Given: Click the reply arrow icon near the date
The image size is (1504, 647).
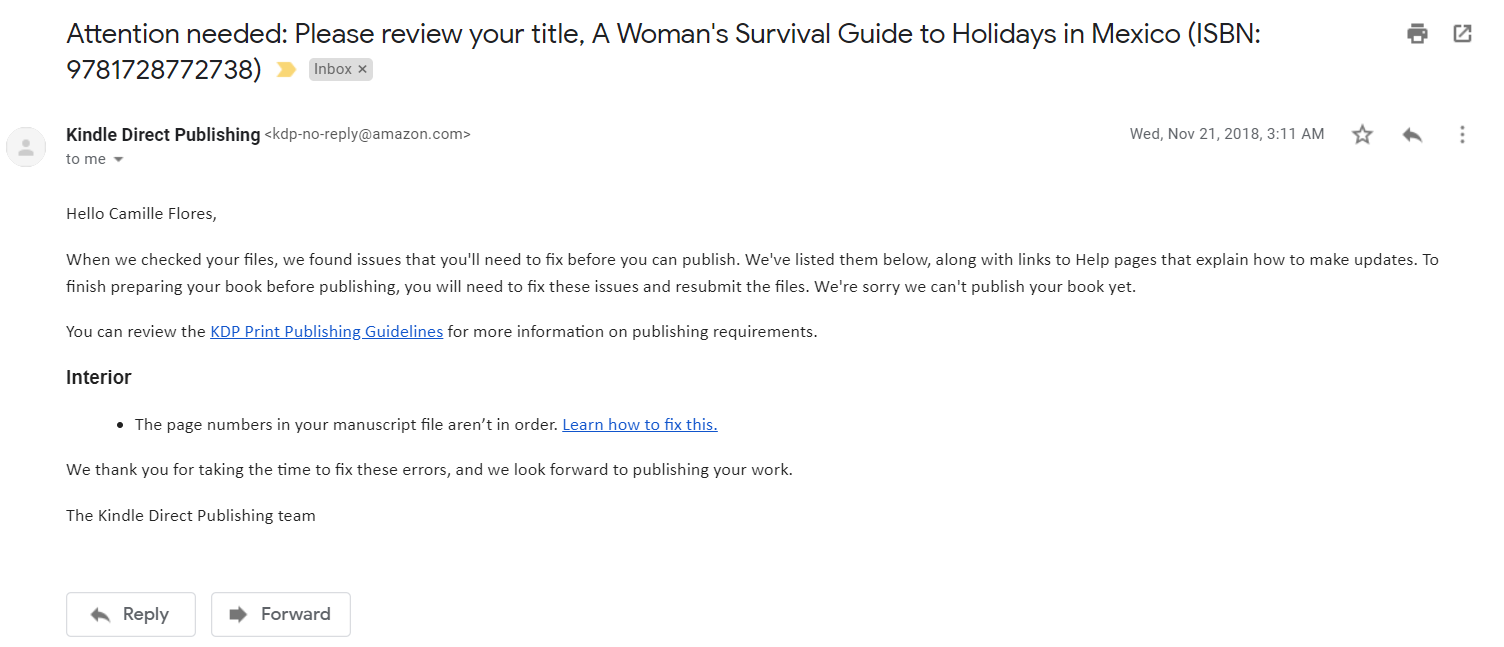Looking at the screenshot, I should coord(1412,134).
